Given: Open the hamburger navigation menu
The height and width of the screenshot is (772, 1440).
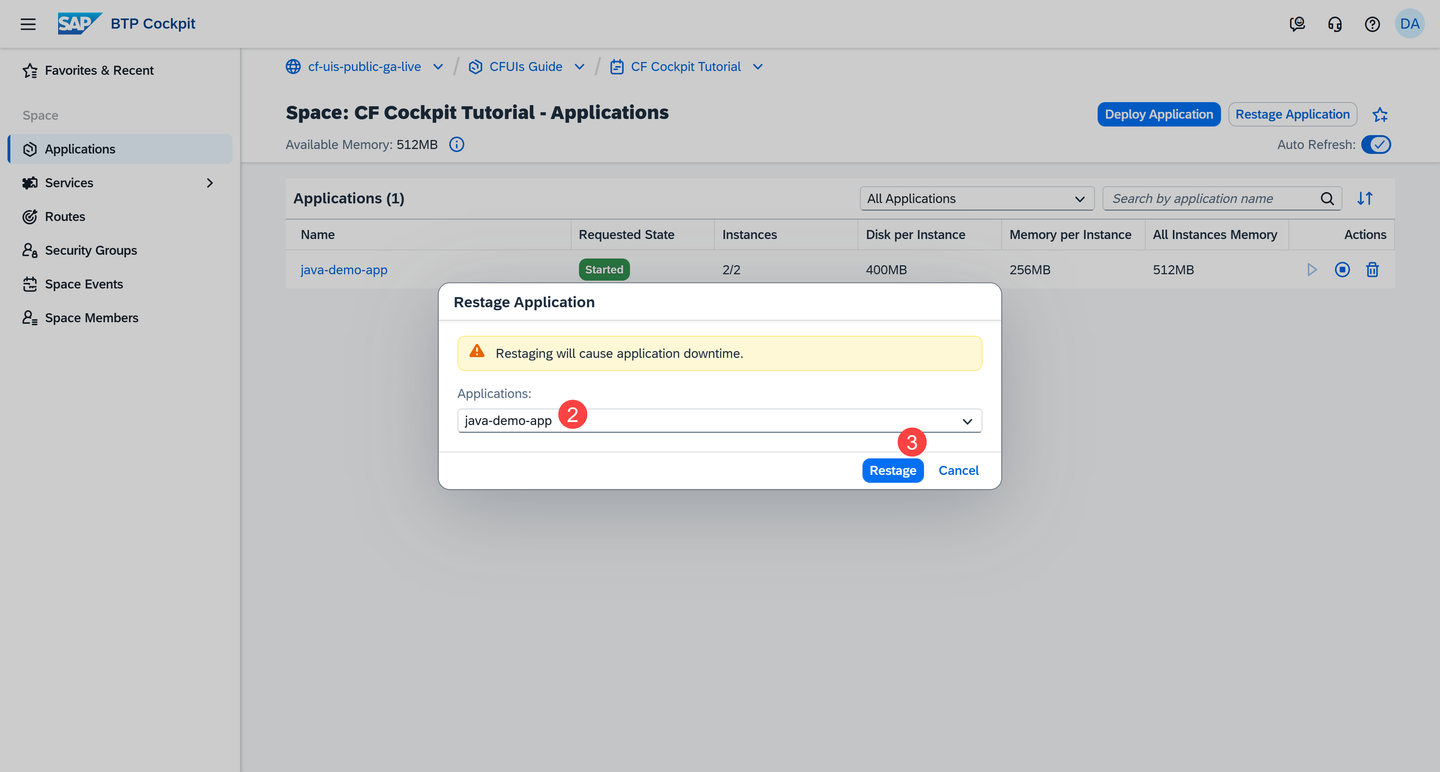Looking at the screenshot, I should (x=28, y=24).
